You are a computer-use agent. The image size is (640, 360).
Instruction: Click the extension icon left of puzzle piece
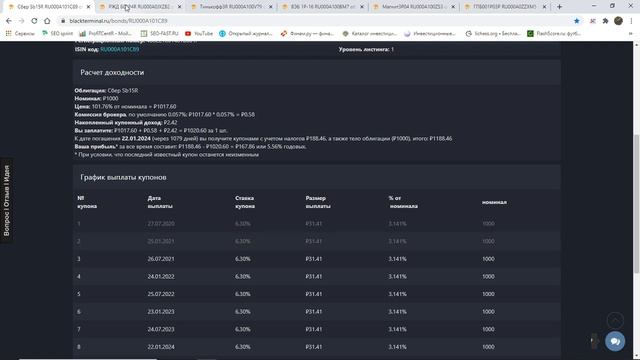pyautogui.click(x=593, y=21)
